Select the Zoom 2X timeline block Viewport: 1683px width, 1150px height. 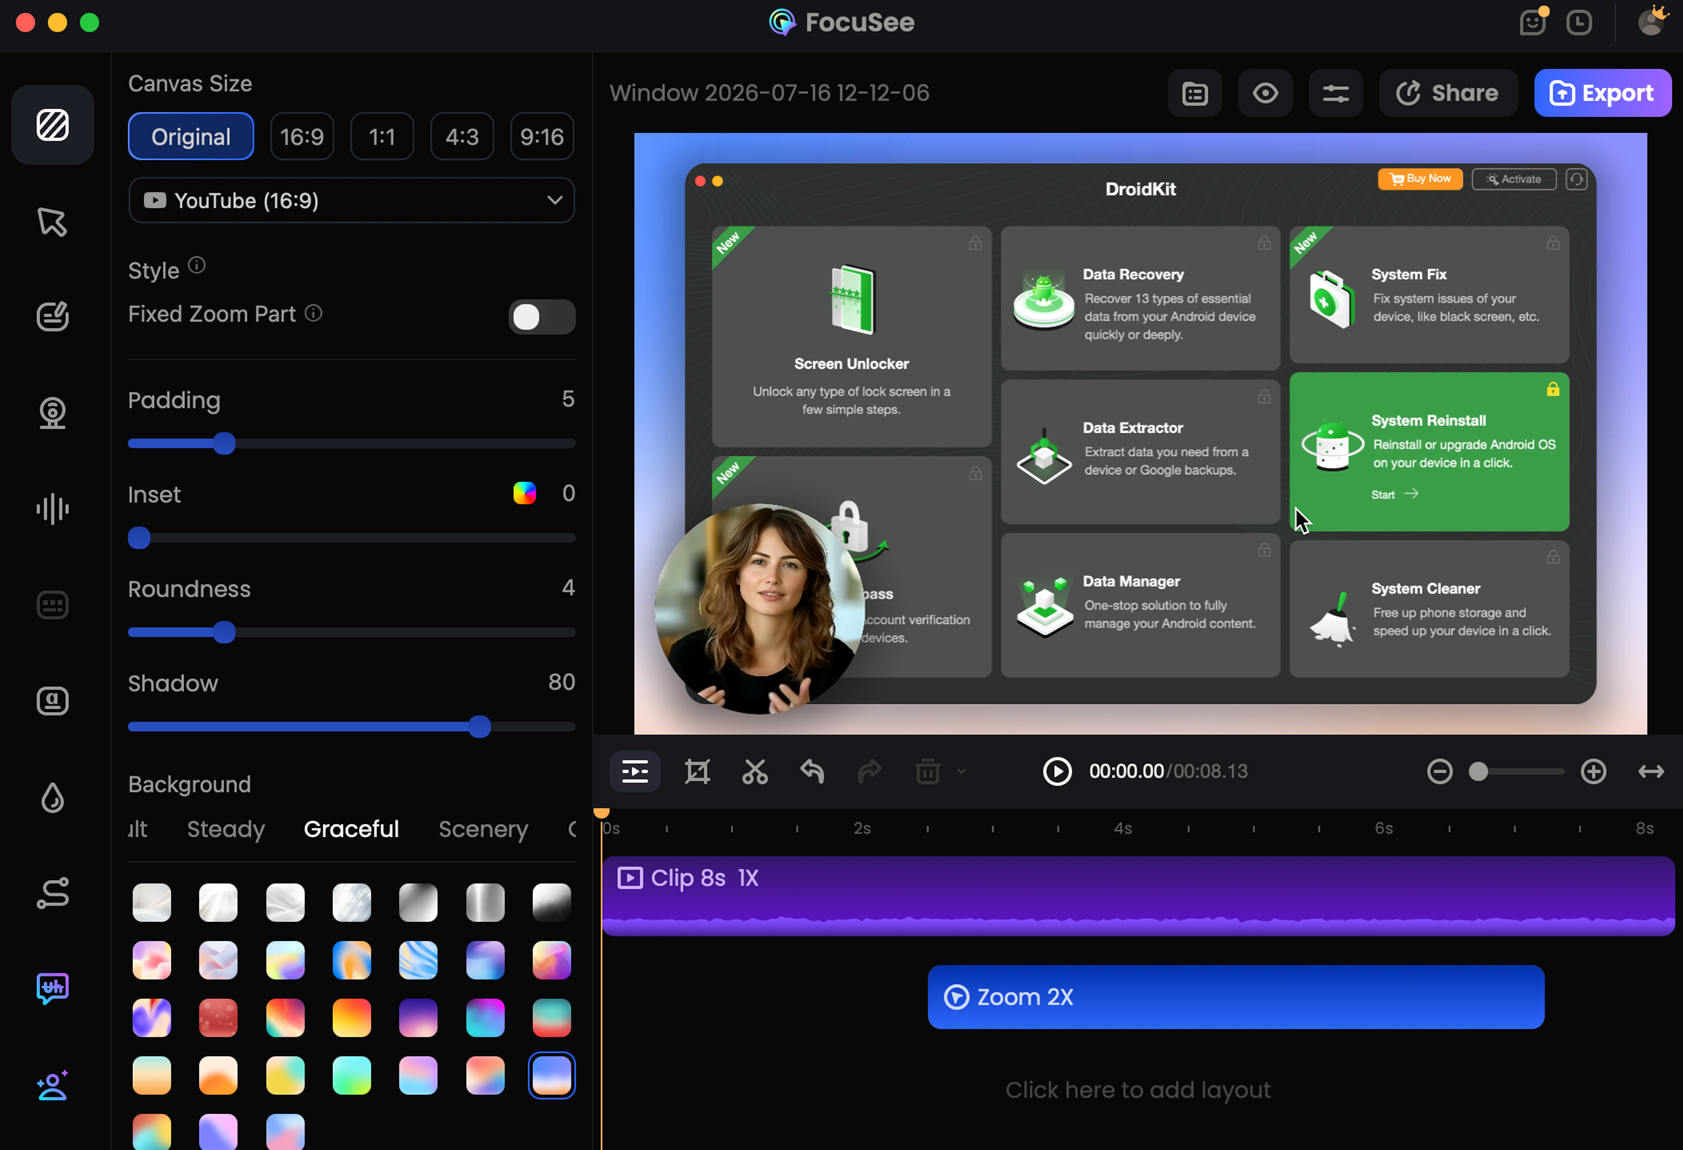point(1236,997)
